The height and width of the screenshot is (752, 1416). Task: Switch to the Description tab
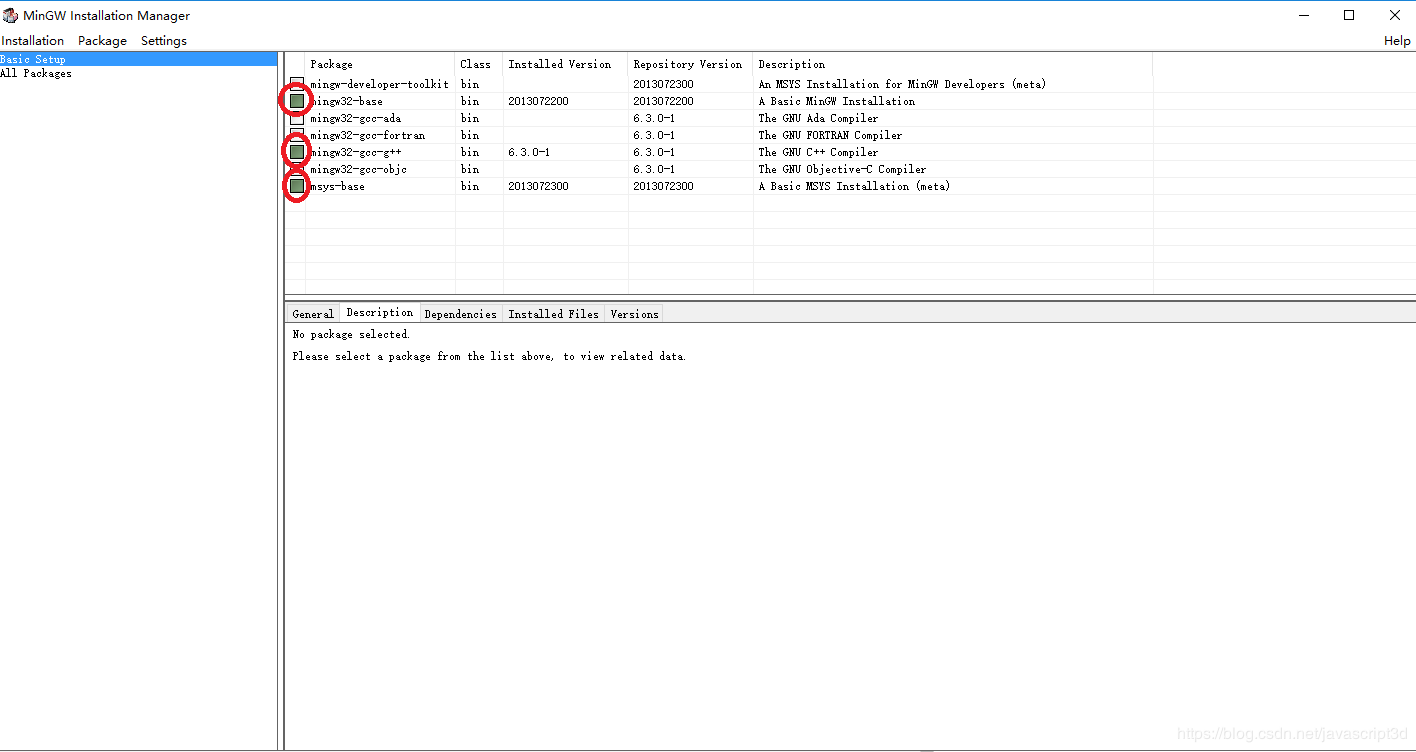click(x=380, y=313)
